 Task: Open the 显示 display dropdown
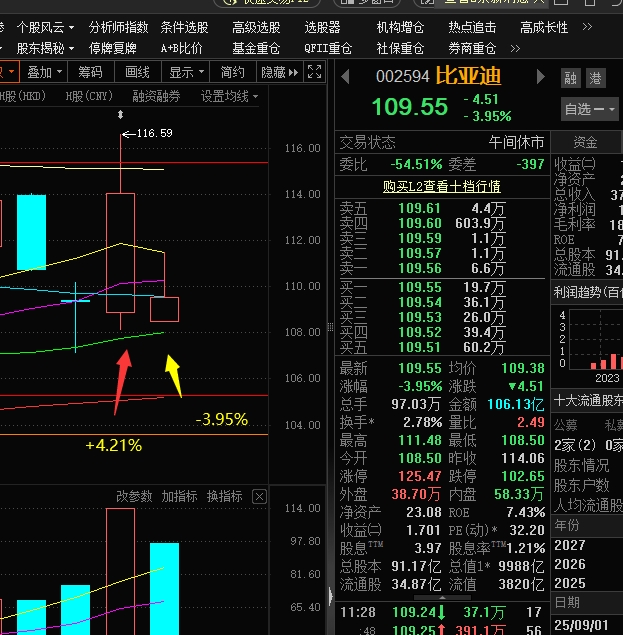click(x=186, y=72)
